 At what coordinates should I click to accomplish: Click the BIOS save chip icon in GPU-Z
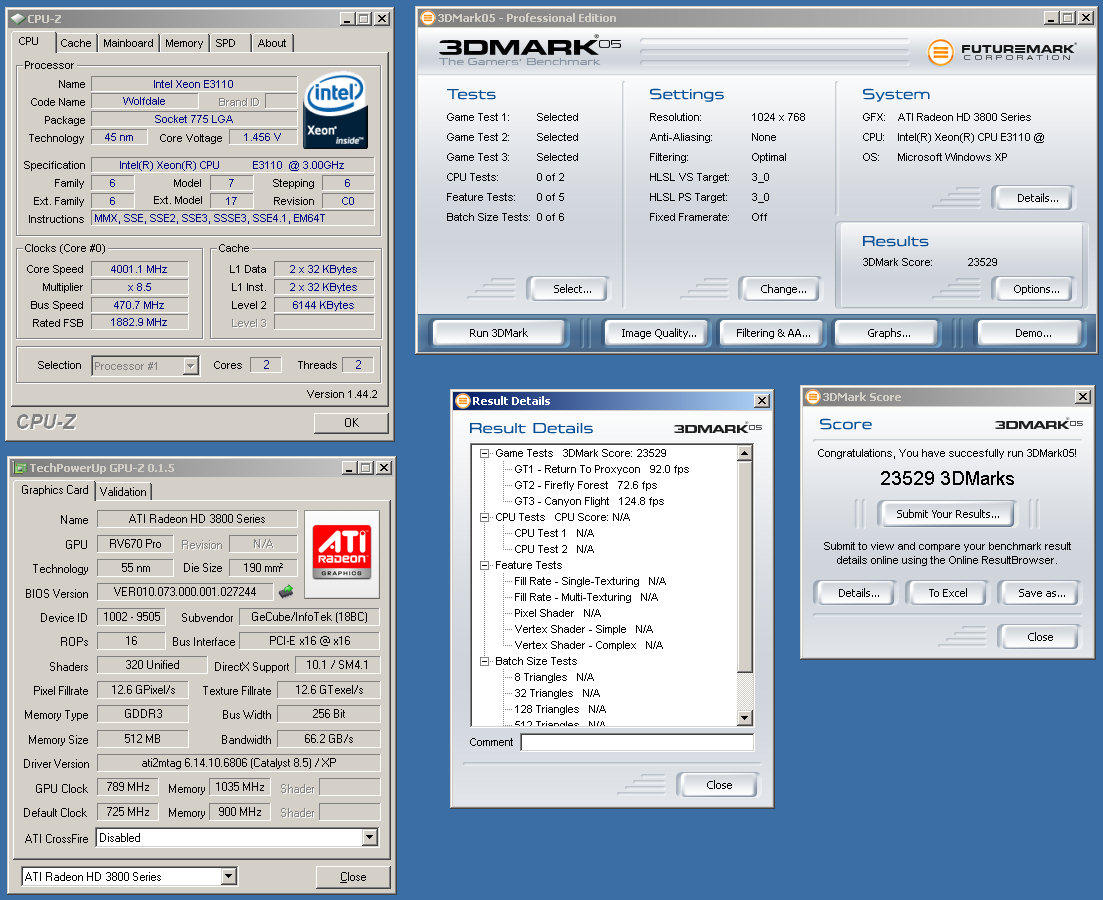[286, 592]
